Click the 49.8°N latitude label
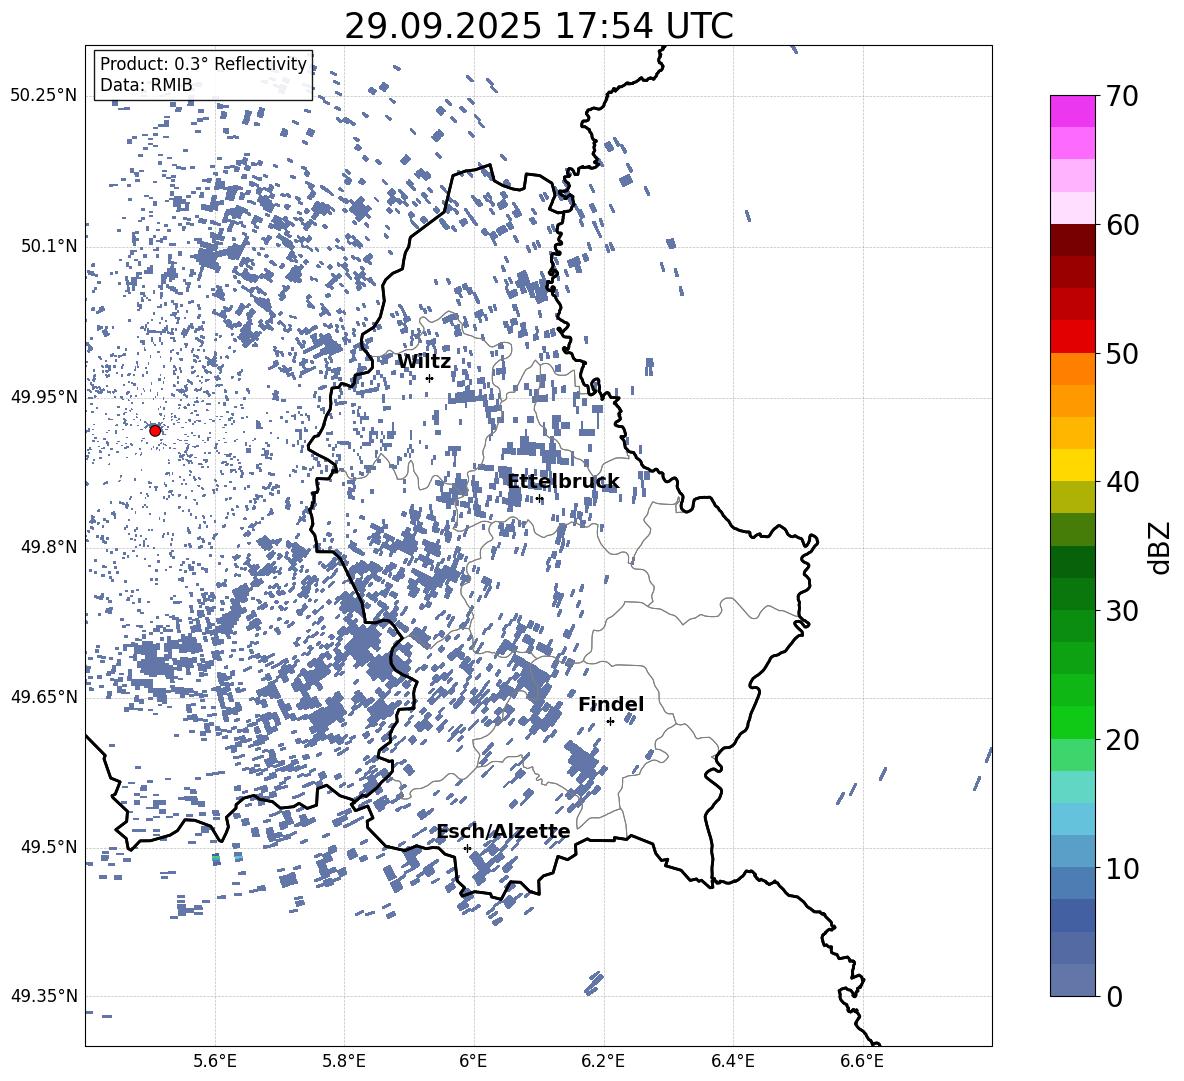 tap(48, 546)
